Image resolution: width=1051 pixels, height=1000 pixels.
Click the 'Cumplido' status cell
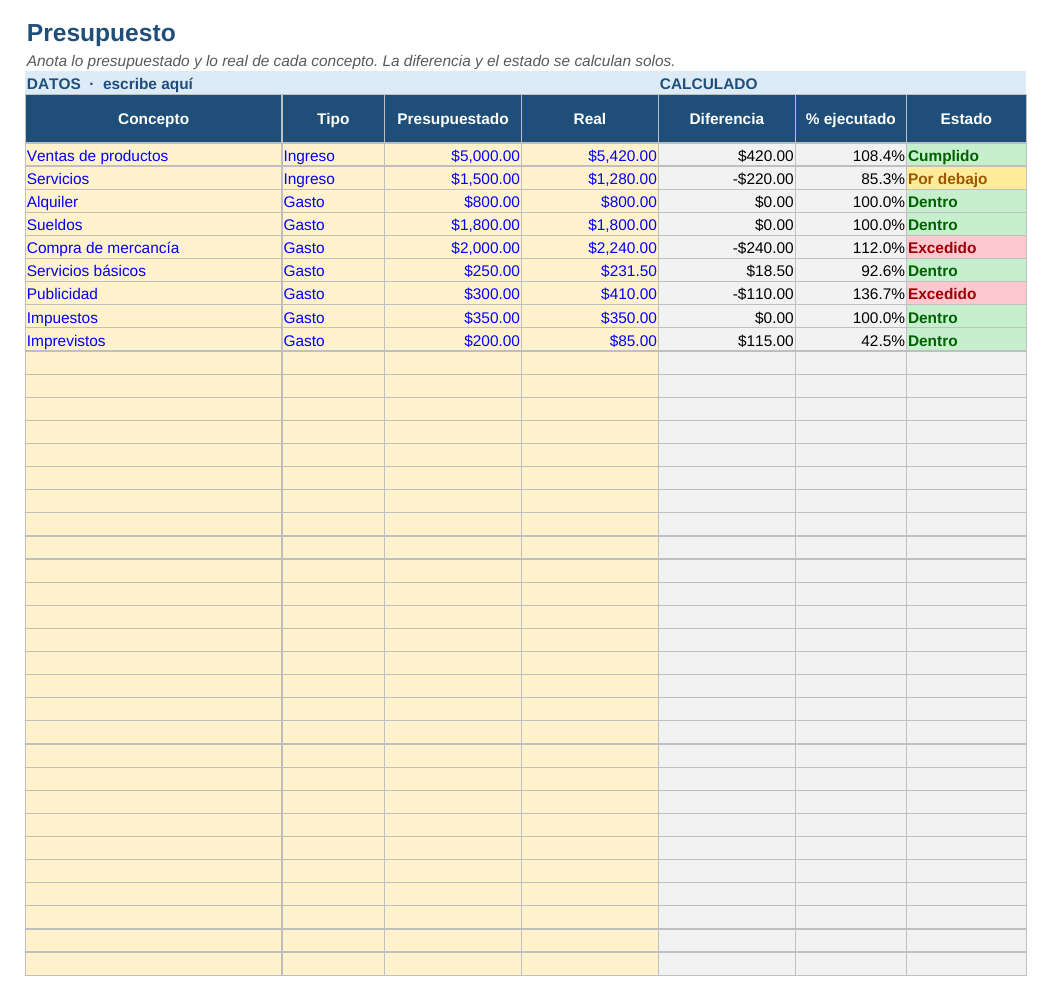pos(966,155)
